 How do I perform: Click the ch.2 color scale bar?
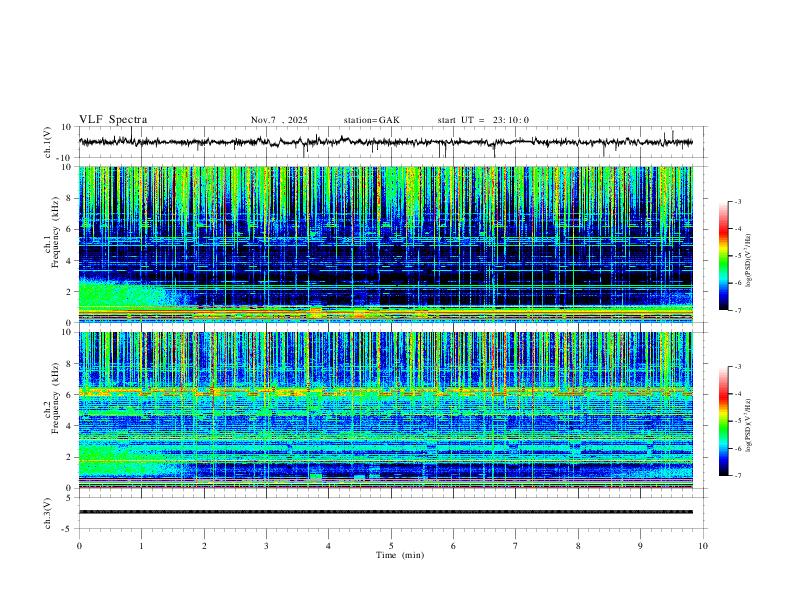[x=723, y=421]
